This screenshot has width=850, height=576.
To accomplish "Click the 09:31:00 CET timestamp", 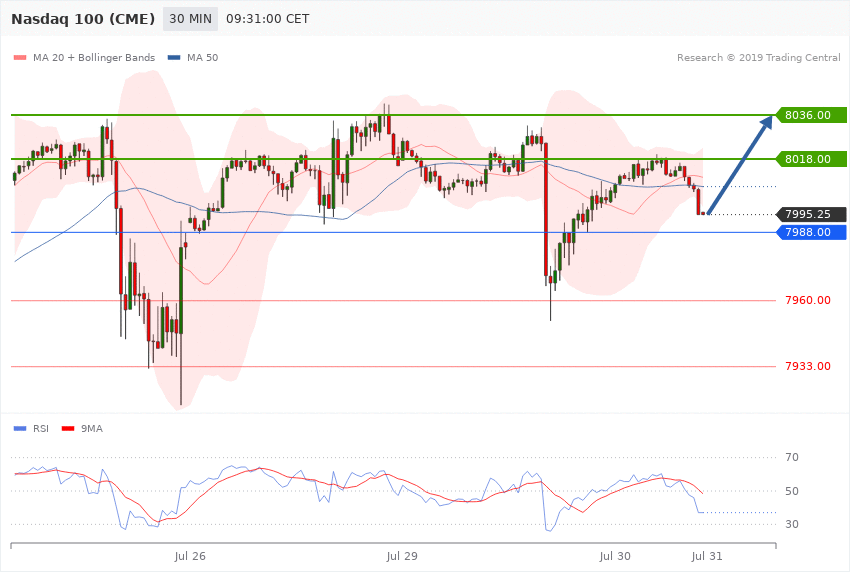I will pos(268,19).
